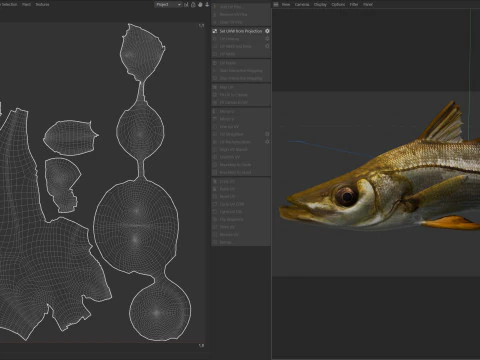Viewport: 480px width, 360px height.
Task: Click Start Interactive Mapping
Action: coord(241,70)
